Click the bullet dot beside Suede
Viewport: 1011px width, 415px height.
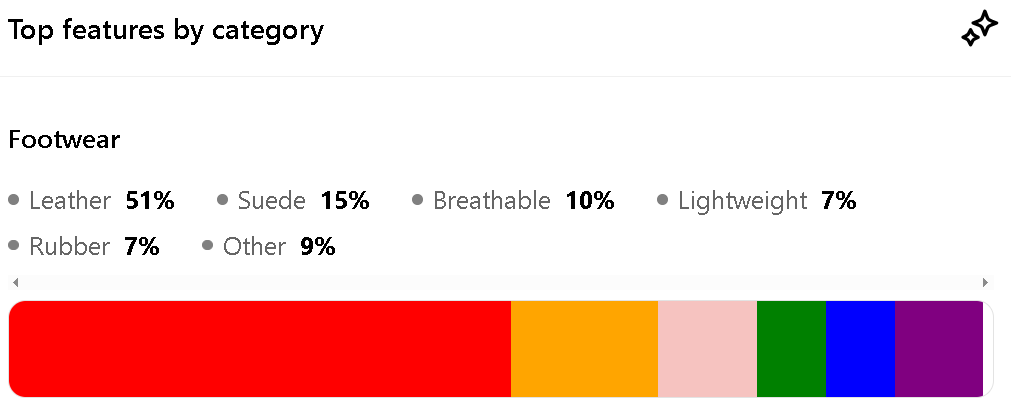(x=222, y=200)
